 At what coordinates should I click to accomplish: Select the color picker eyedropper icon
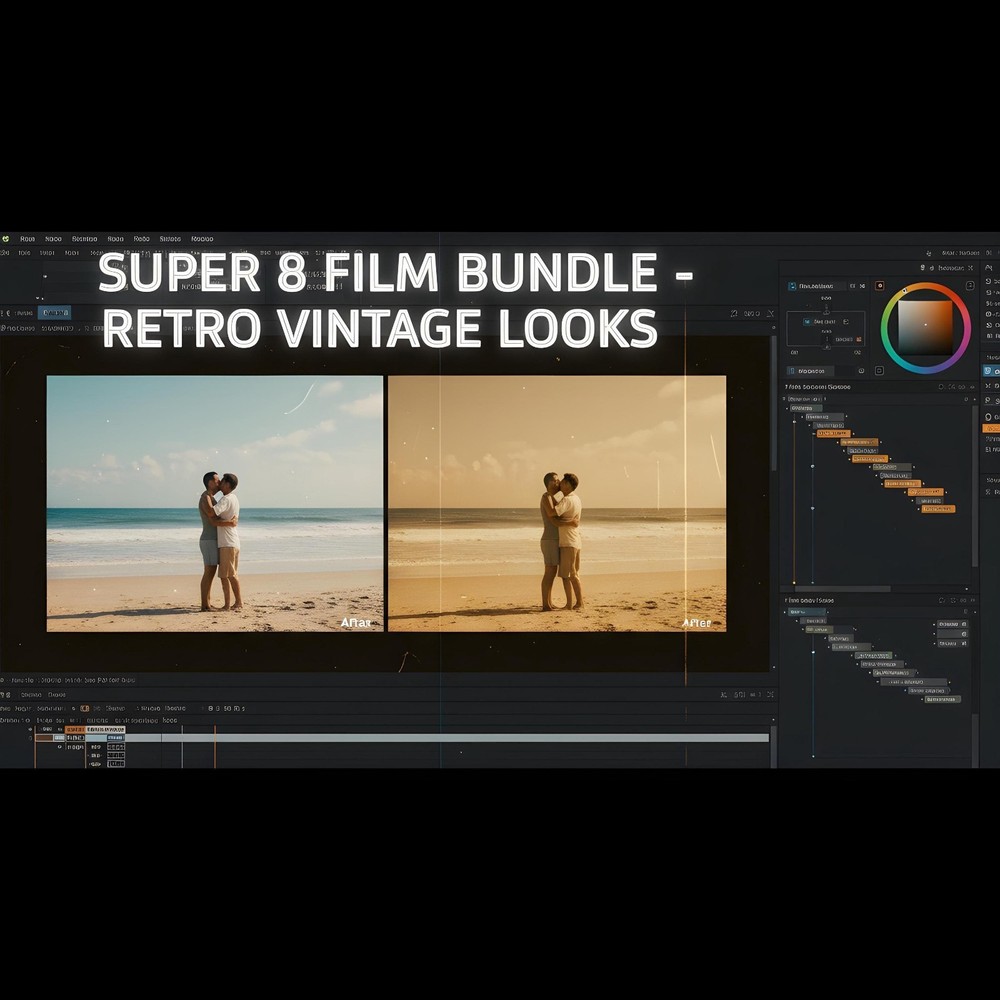tap(880, 286)
